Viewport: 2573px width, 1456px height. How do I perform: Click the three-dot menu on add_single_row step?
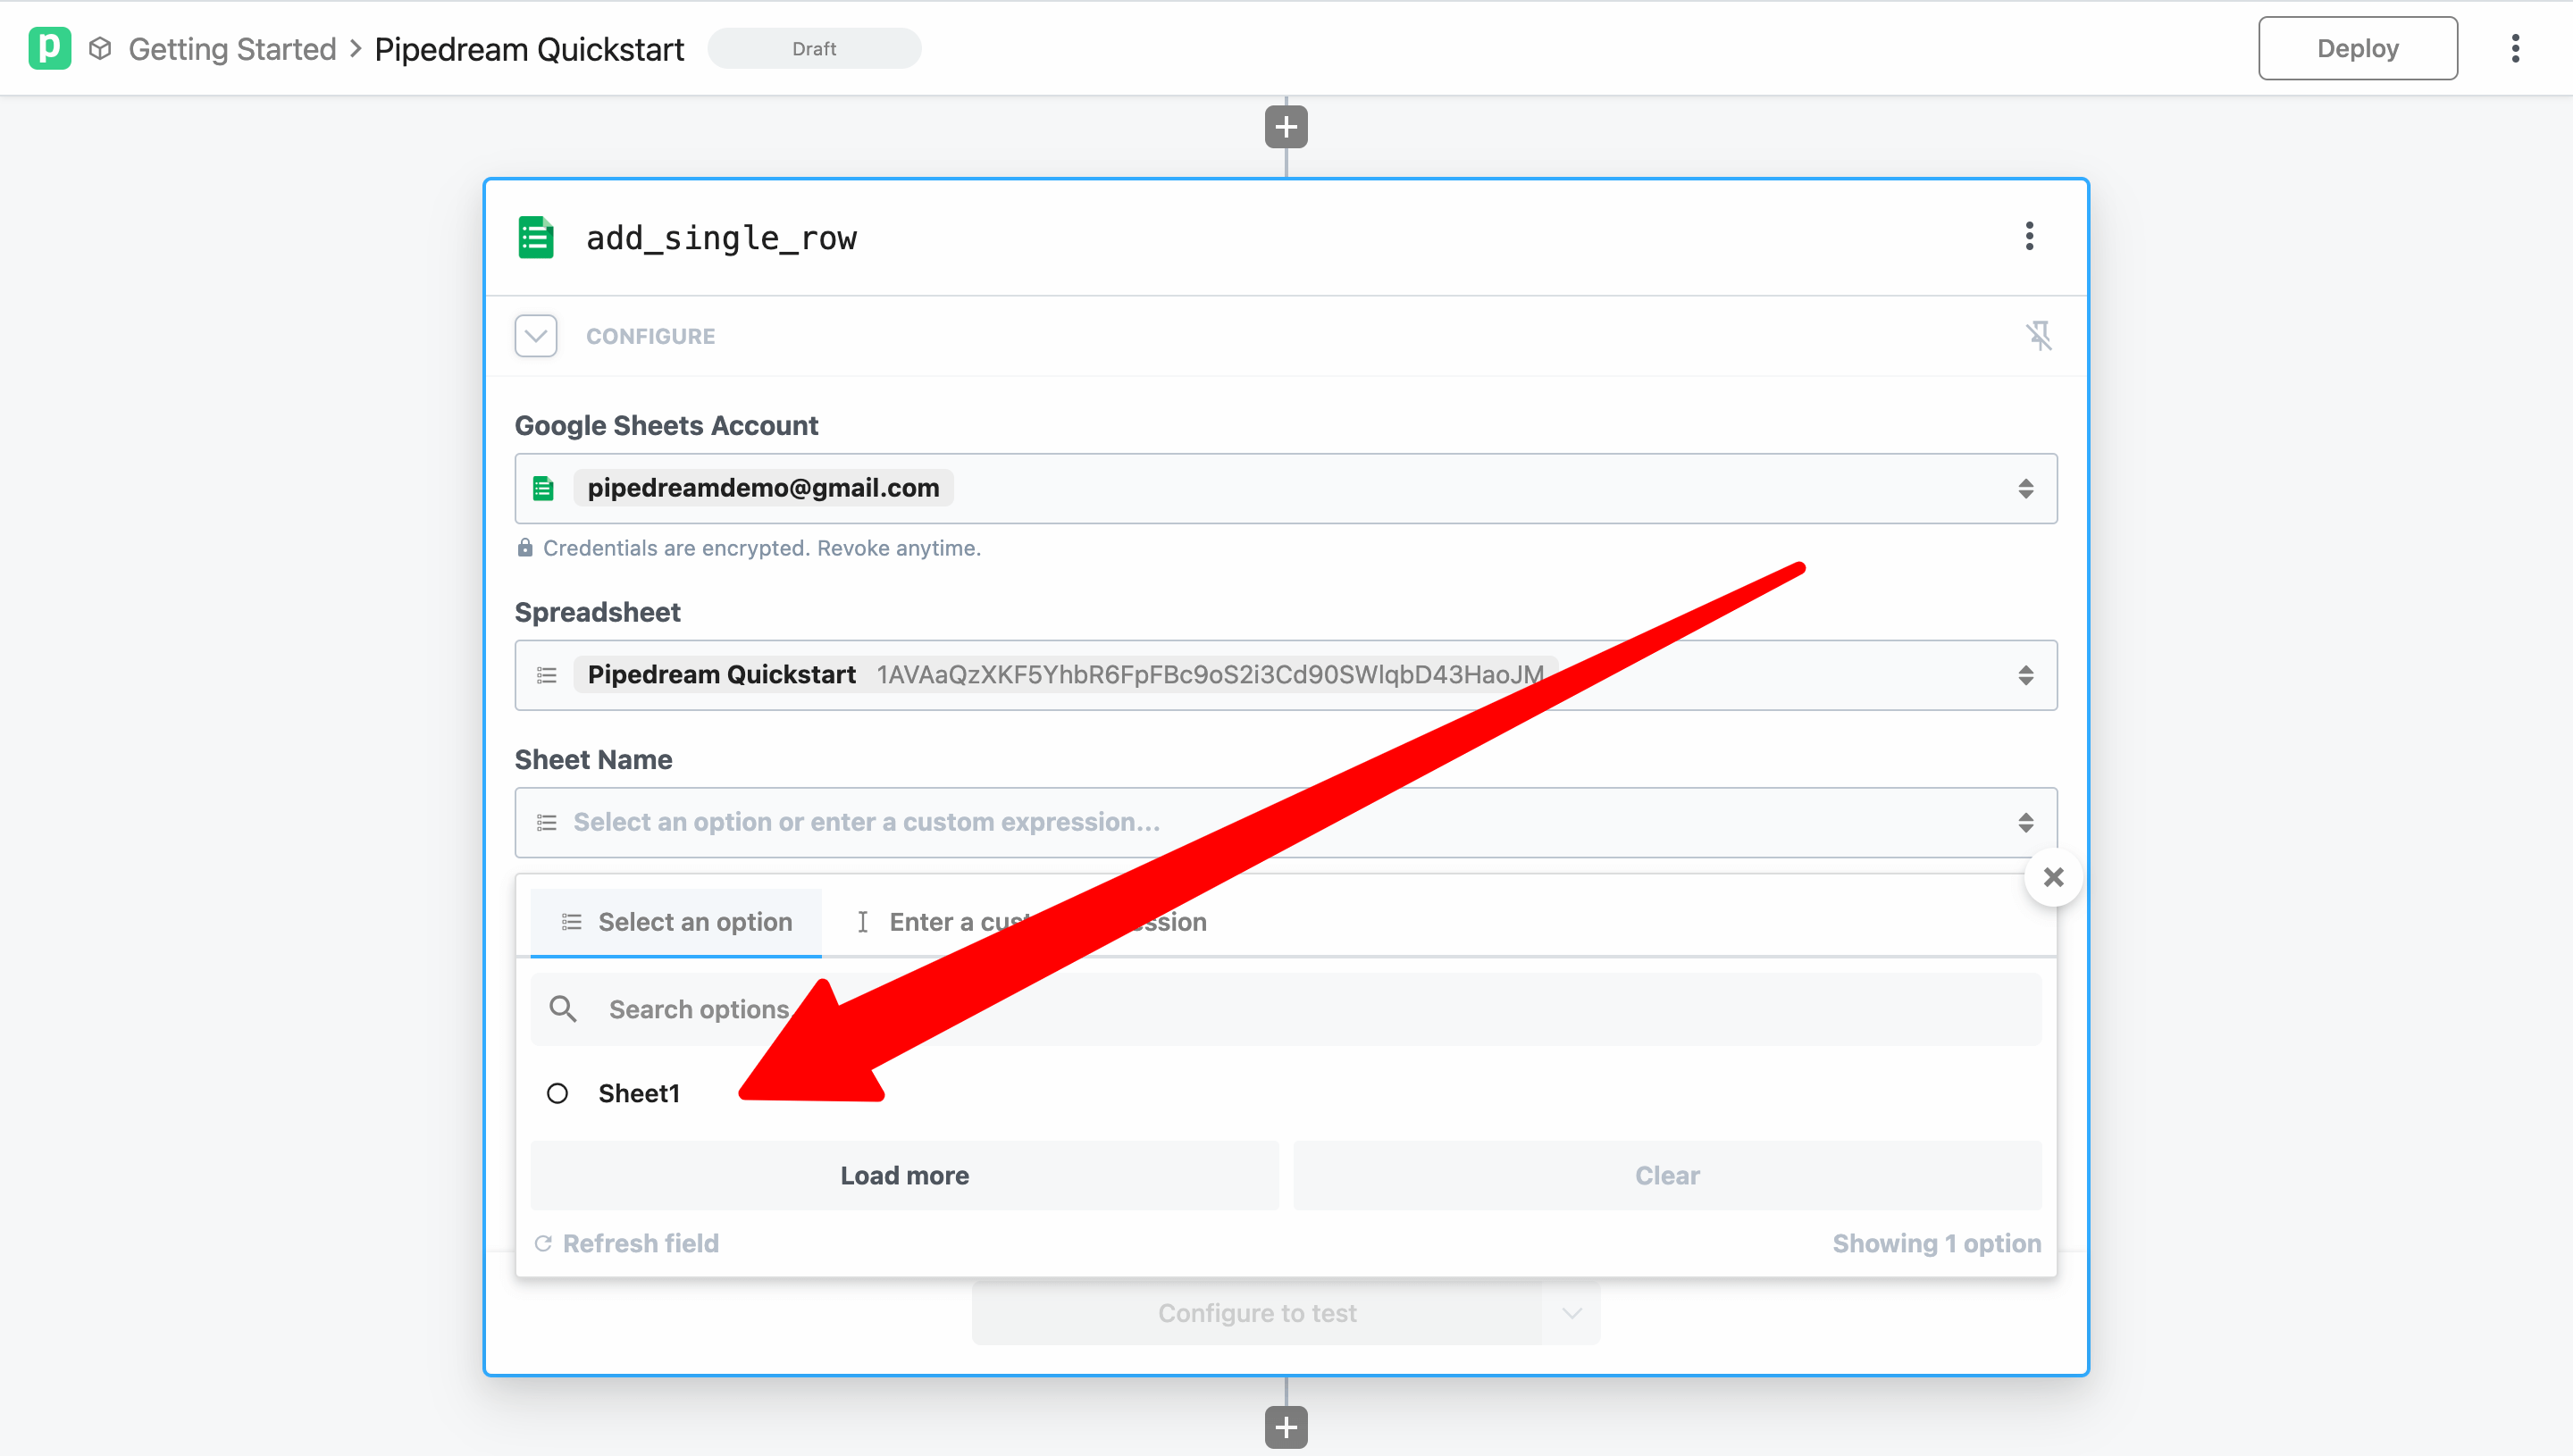coord(2029,237)
